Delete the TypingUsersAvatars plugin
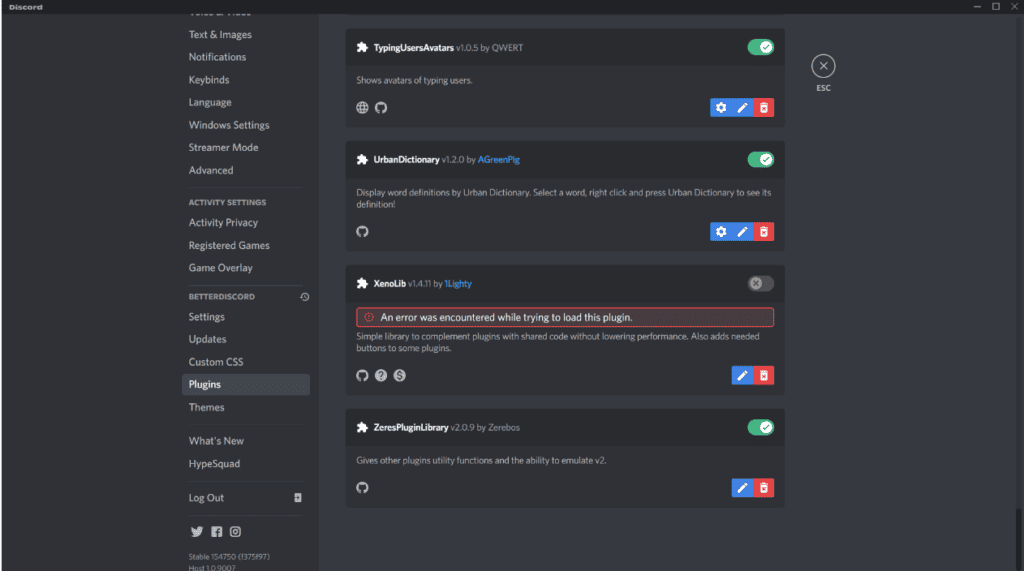1024x571 pixels. coord(763,108)
